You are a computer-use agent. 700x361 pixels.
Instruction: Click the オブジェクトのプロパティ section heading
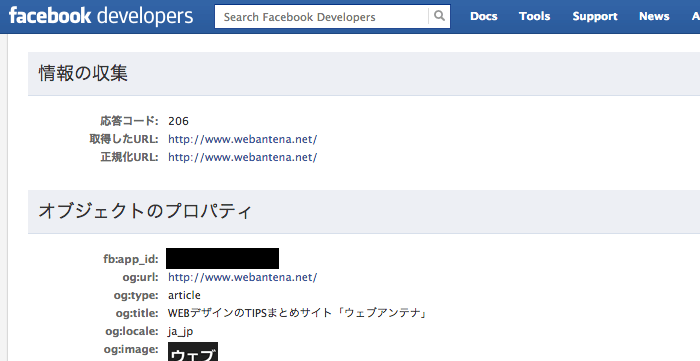(145, 211)
